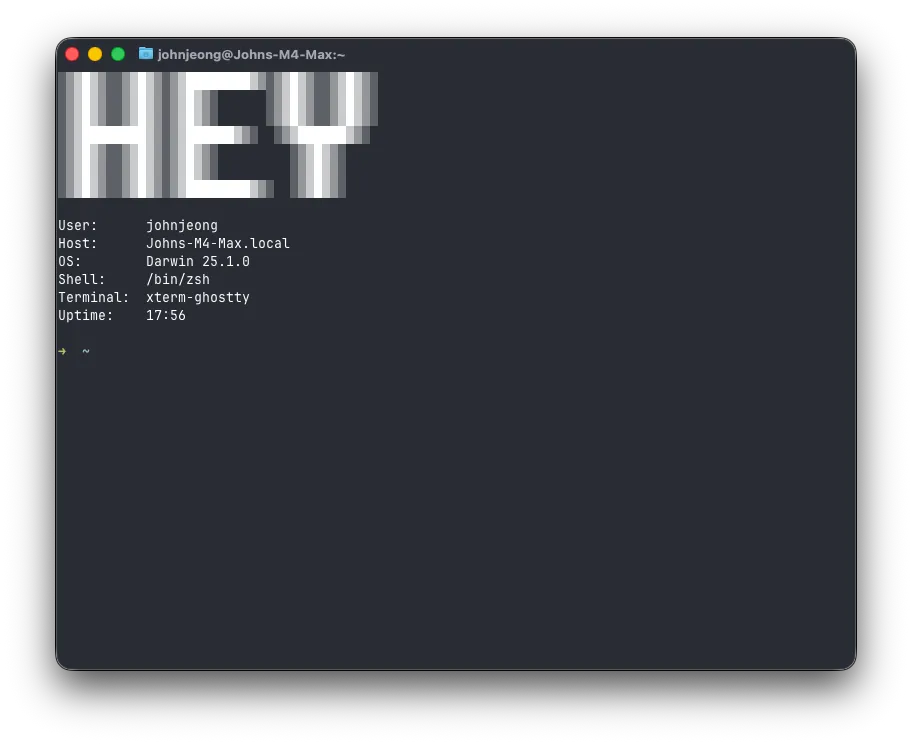Viewport: 912px width, 744px height.
Task: Click the username value johnjeong
Action: coord(181,226)
